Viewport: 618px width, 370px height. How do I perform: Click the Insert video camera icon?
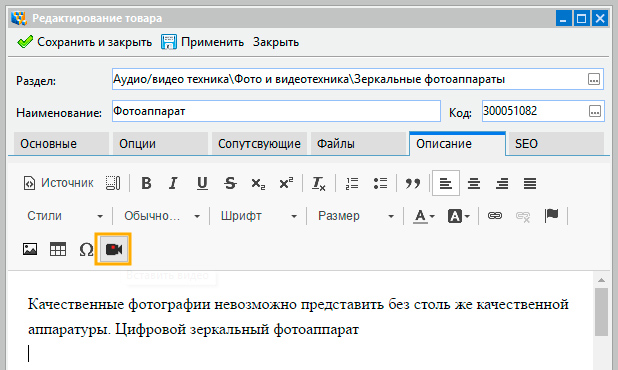tap(114, 249)
